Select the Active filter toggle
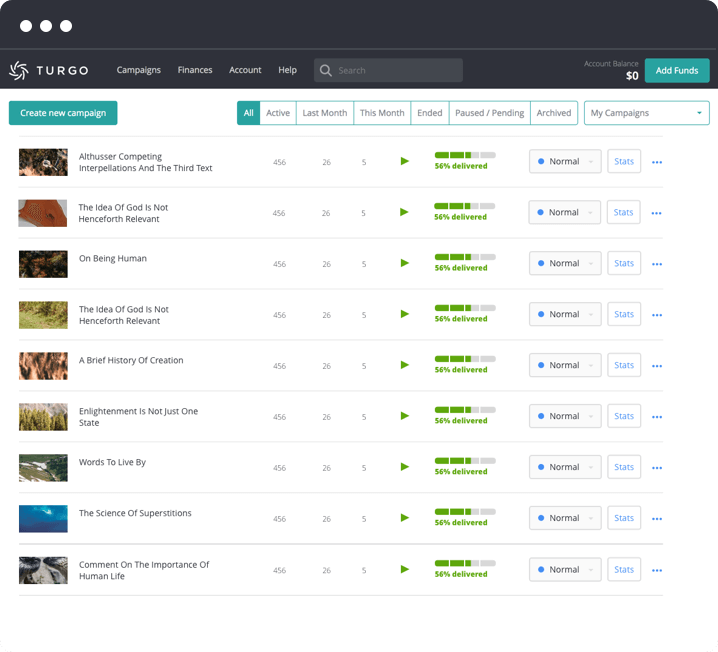 pyautogui.click(x=278, y=113)
